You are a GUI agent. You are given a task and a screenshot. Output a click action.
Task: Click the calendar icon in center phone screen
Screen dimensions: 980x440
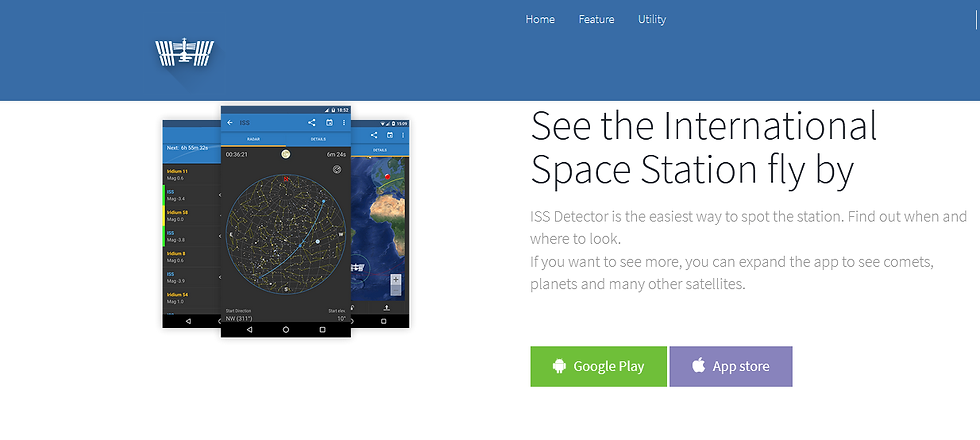click(x=329, y=122)
